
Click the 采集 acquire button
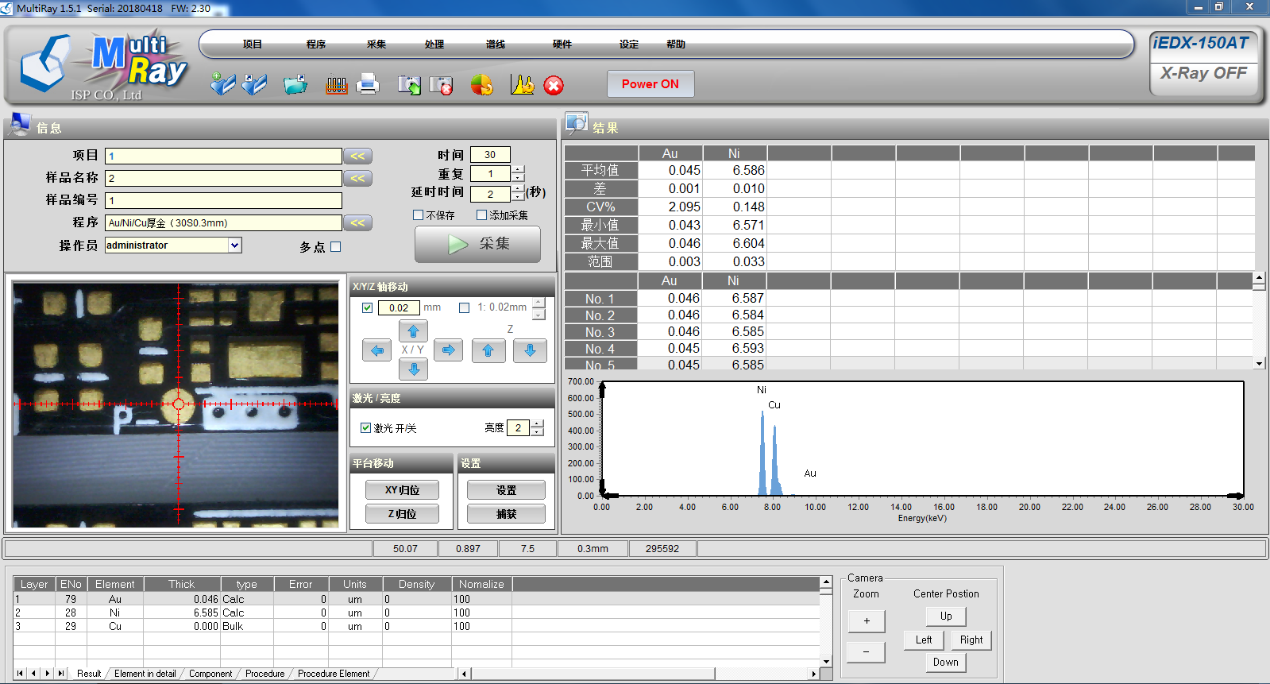tap(478, 244)
